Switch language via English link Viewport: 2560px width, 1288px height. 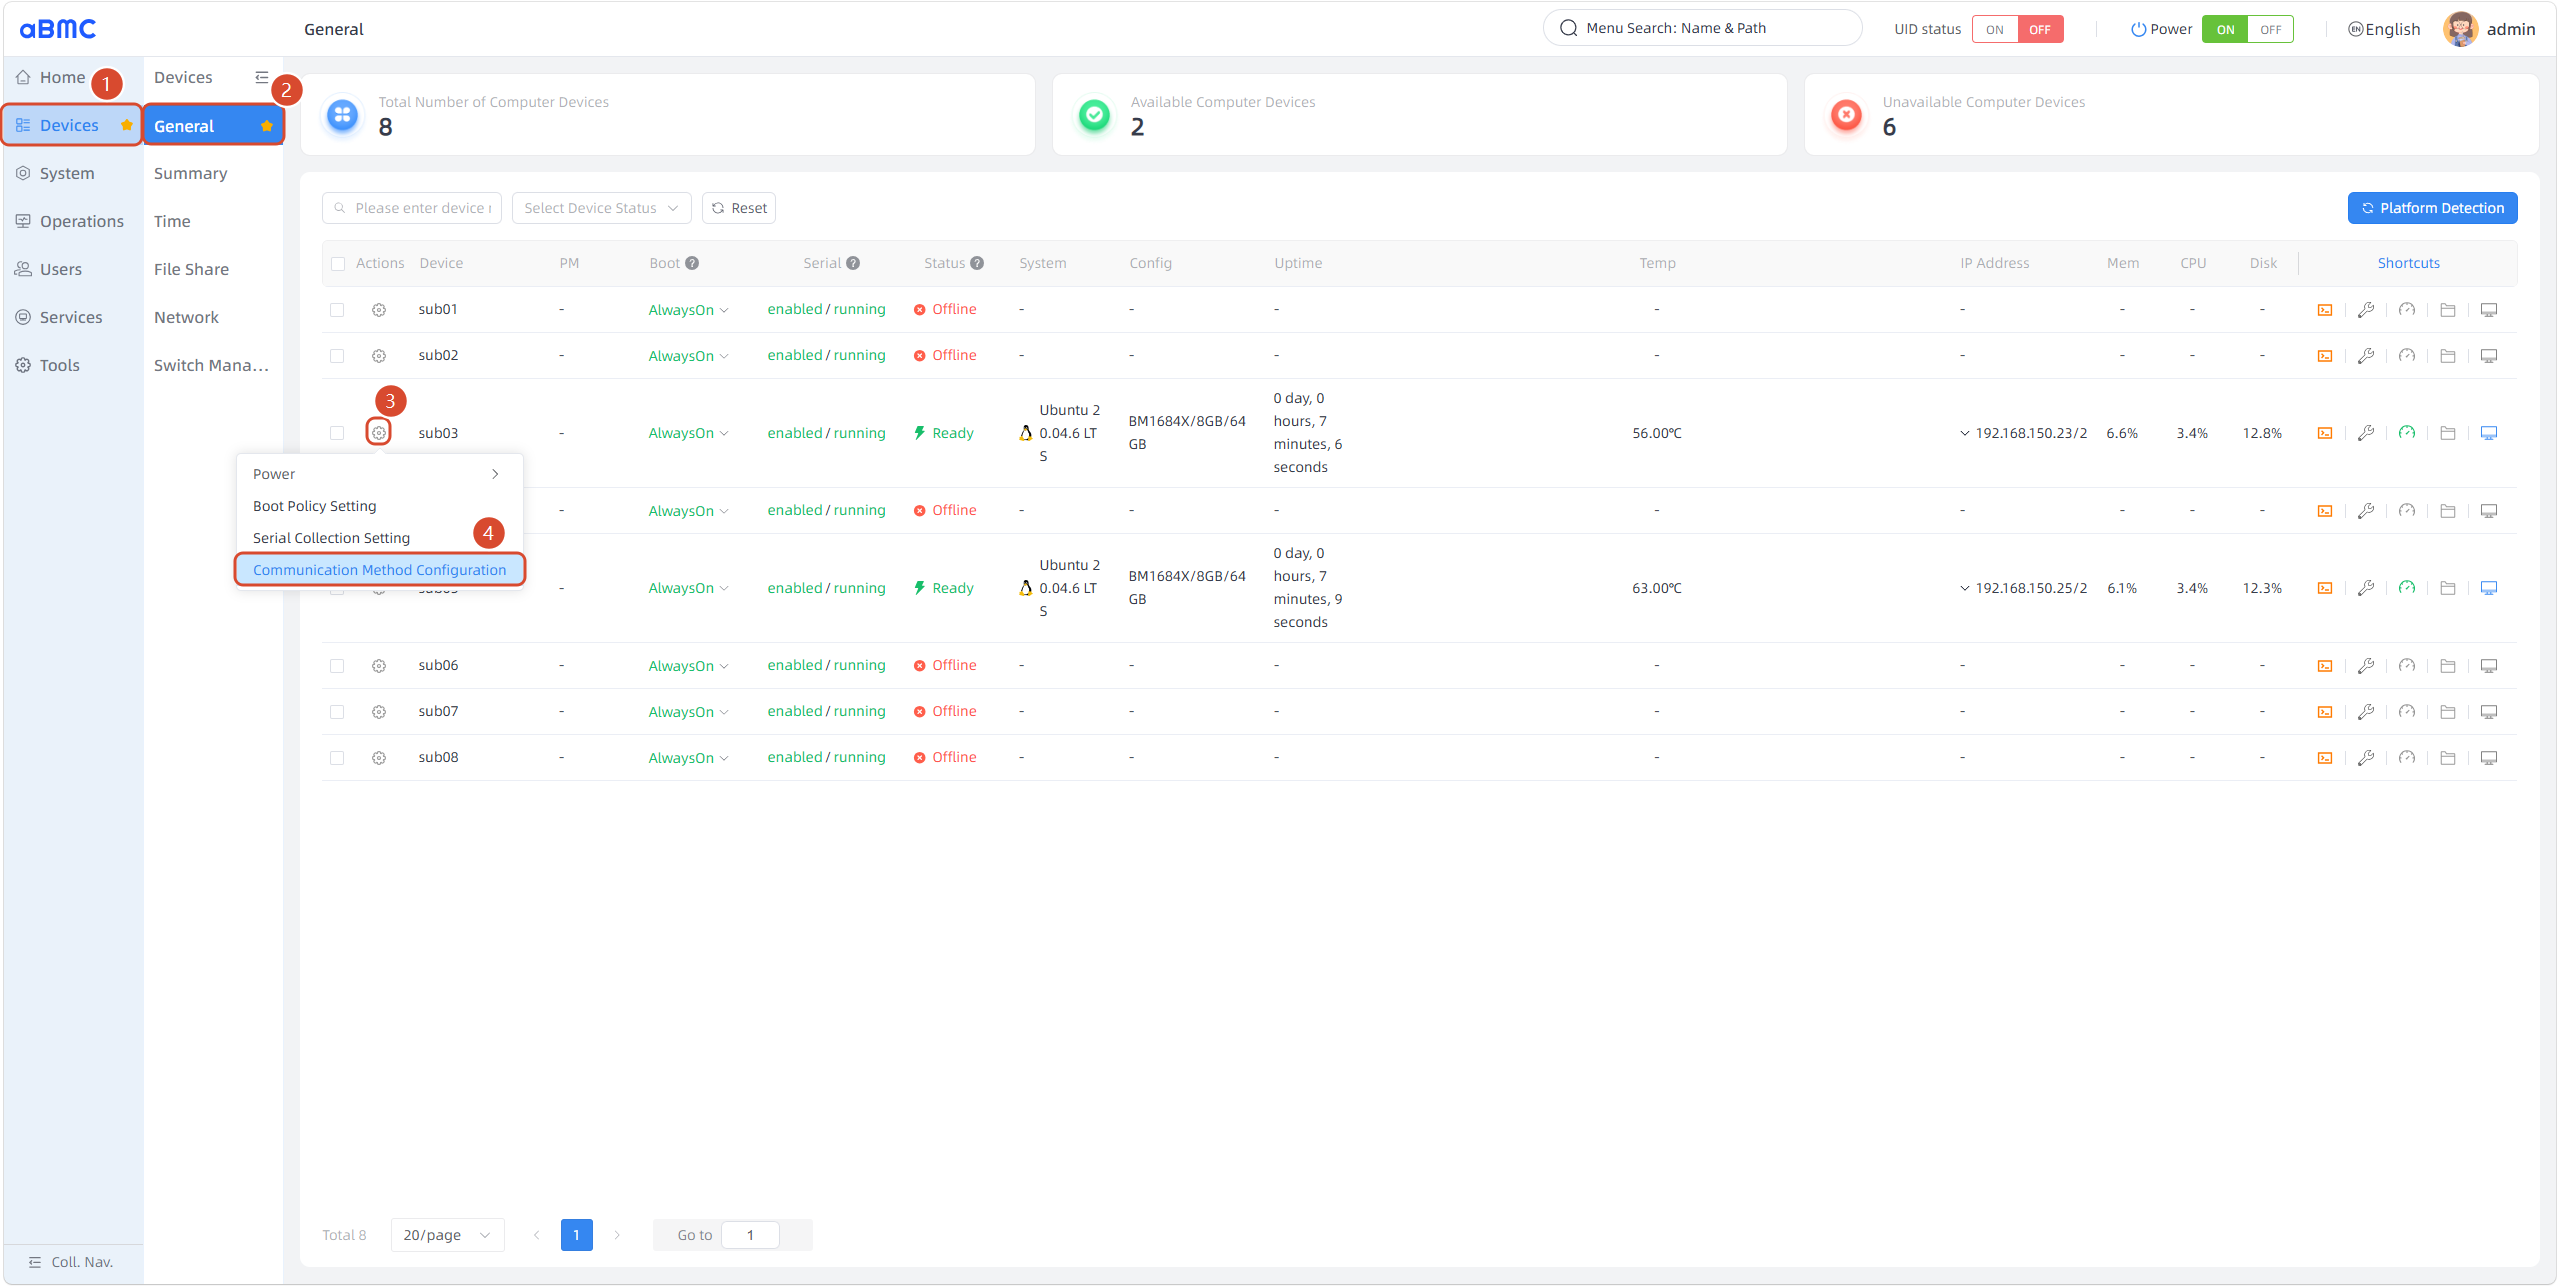(x=2384, y=29)
